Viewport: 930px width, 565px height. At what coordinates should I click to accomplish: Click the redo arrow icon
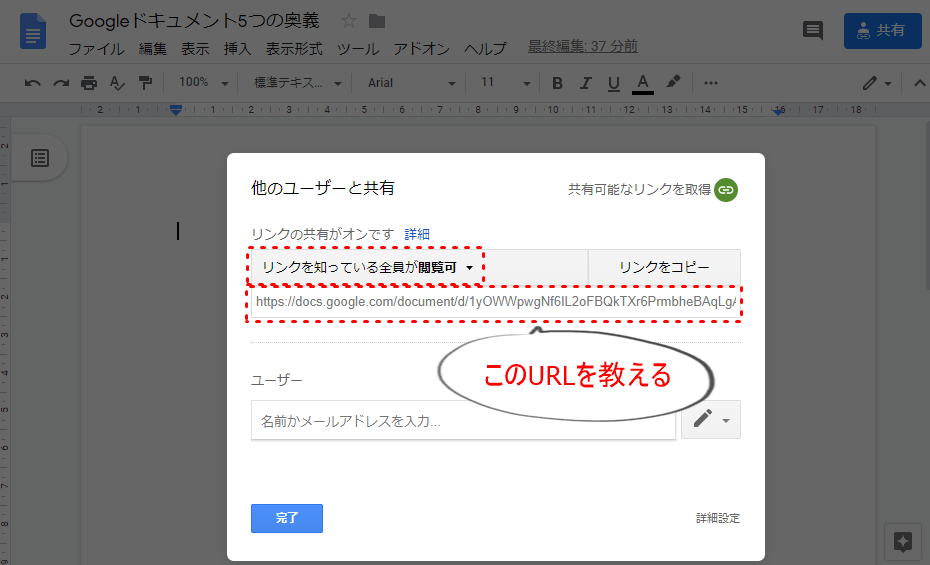point(61,83)
